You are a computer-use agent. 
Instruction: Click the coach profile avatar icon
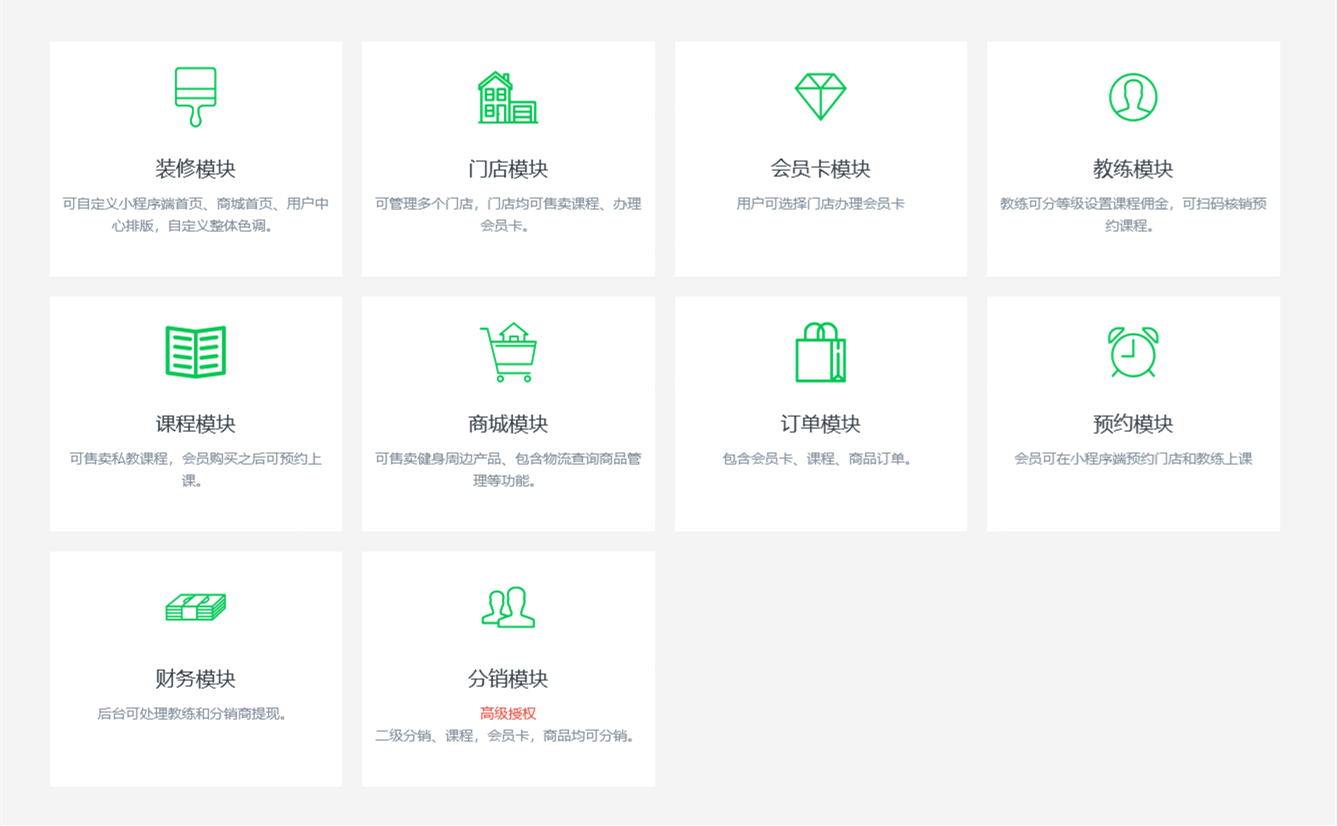pyautogui.click(x=1133, y=97)
